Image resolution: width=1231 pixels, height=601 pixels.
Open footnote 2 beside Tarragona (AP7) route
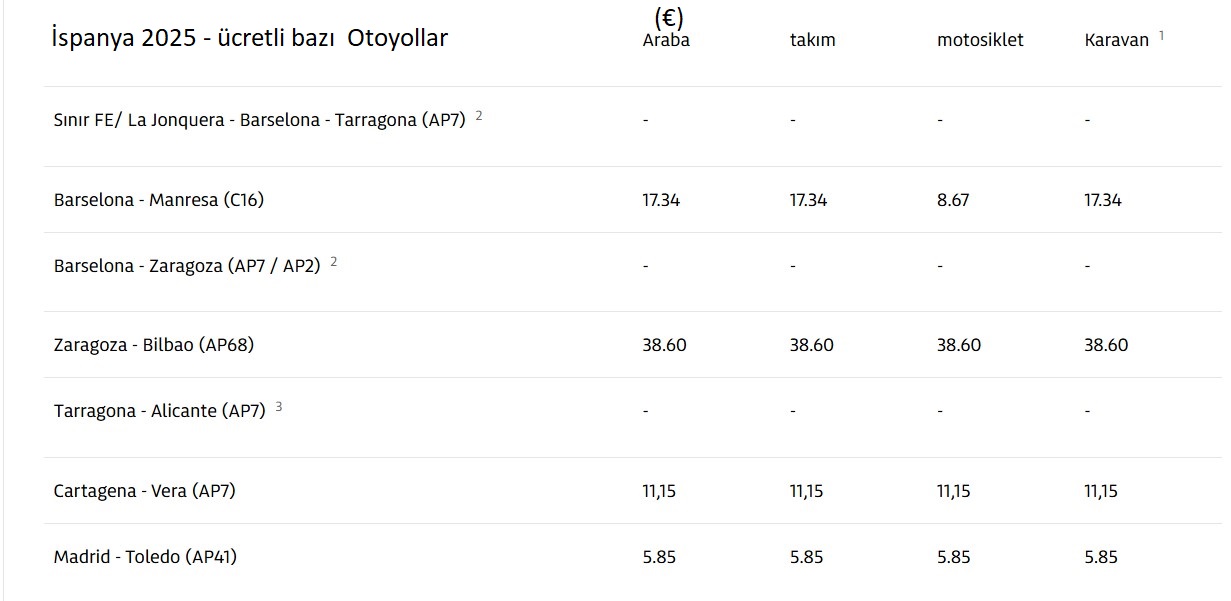click(x=479, y=115)
